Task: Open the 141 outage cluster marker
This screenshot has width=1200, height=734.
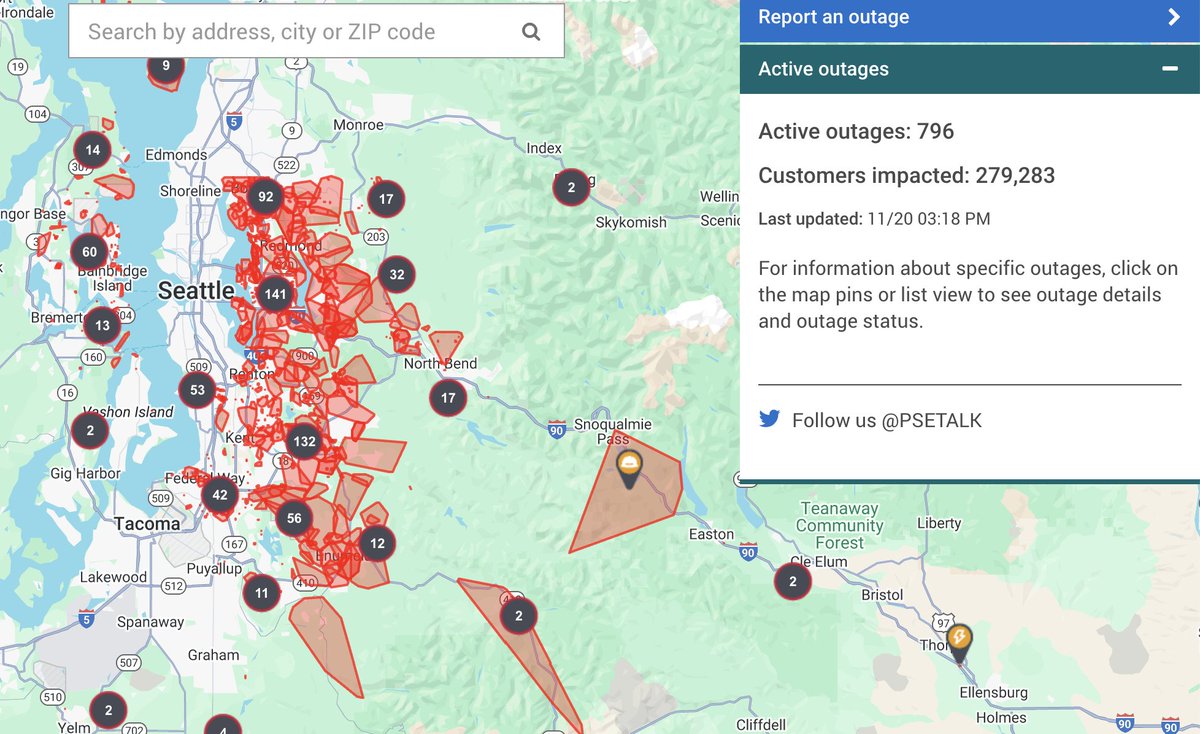Action: [x=274, y=294]
